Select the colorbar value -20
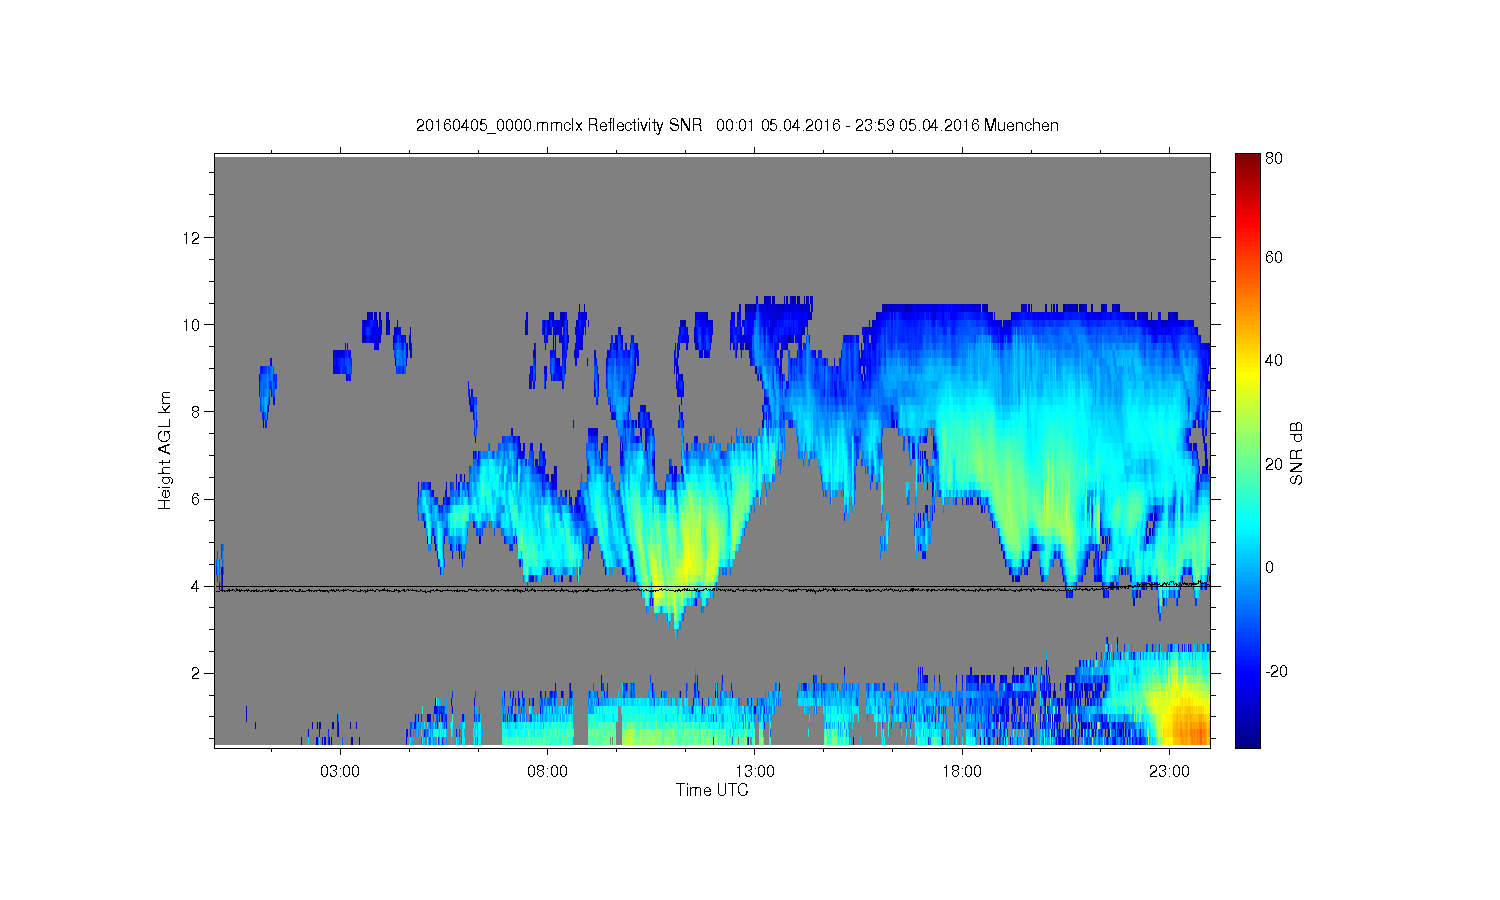The height and width of the screenshot is (900, 1500). click(x=1276, y=672)
